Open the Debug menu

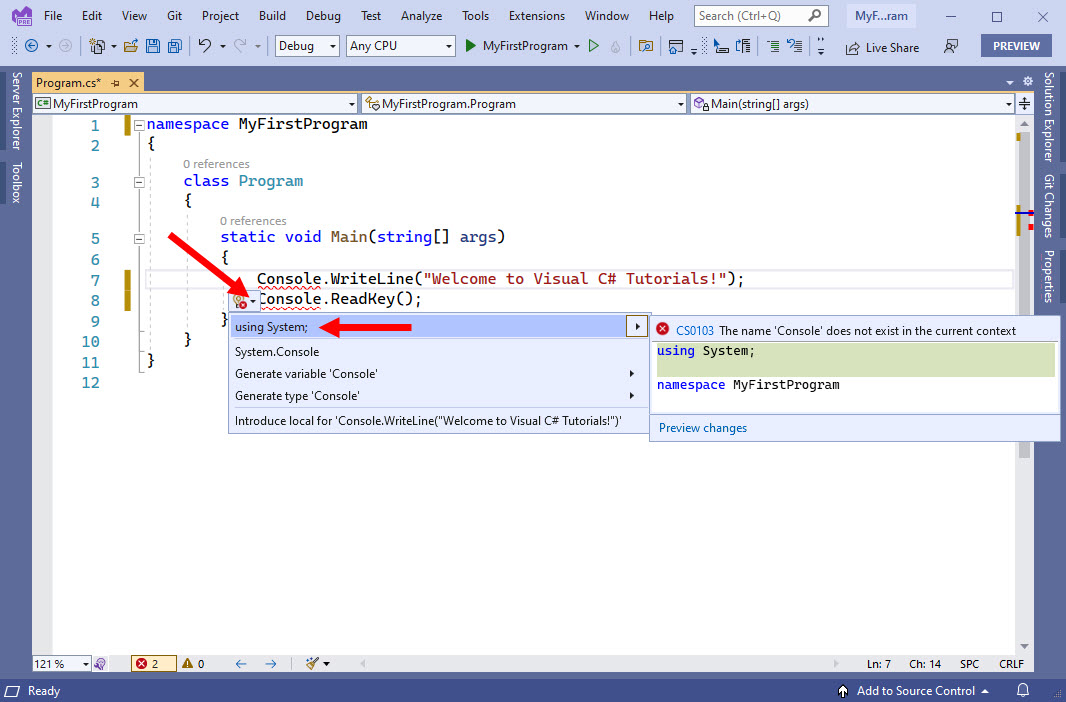tap(323, 15)
